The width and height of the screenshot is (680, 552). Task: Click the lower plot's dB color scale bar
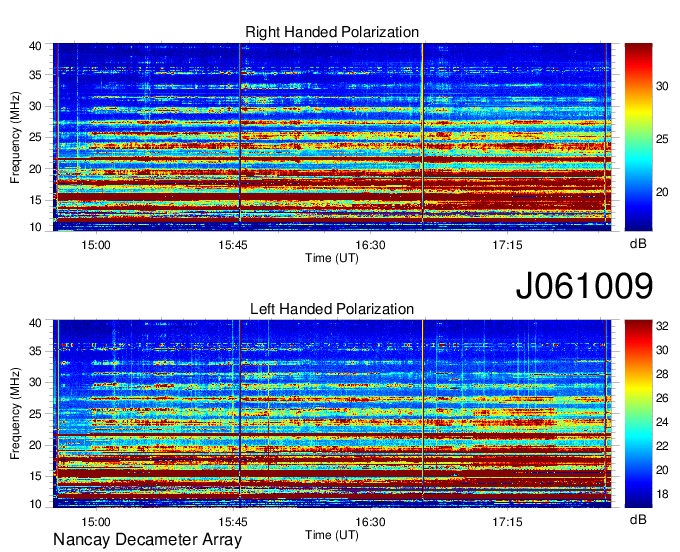point(638,414)
